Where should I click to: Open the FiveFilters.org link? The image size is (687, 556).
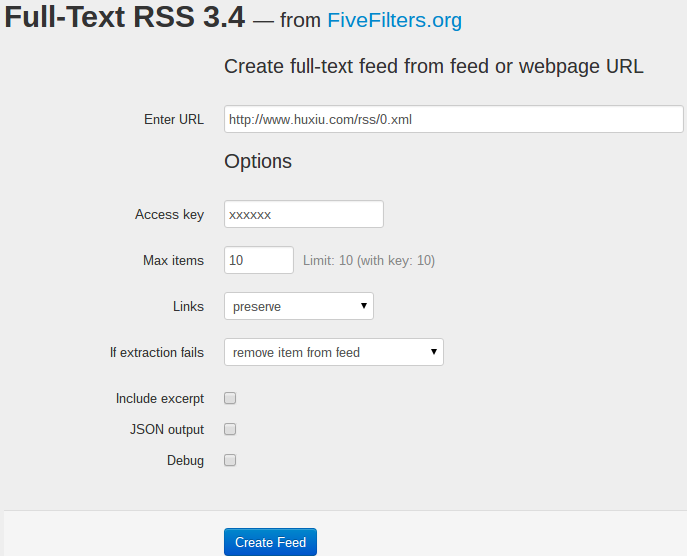394,20
